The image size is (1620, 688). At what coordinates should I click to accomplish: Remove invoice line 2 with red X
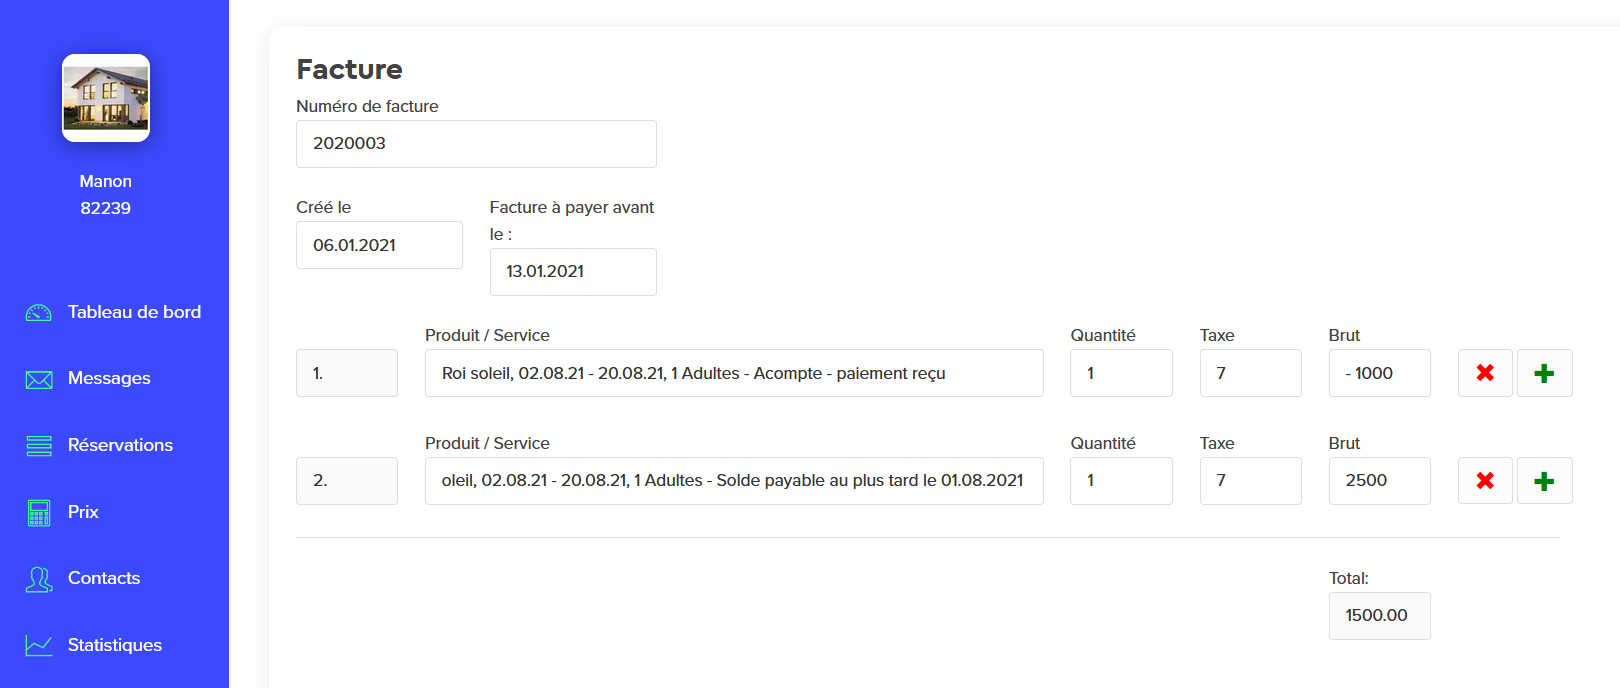click(x=1485, y=481)
